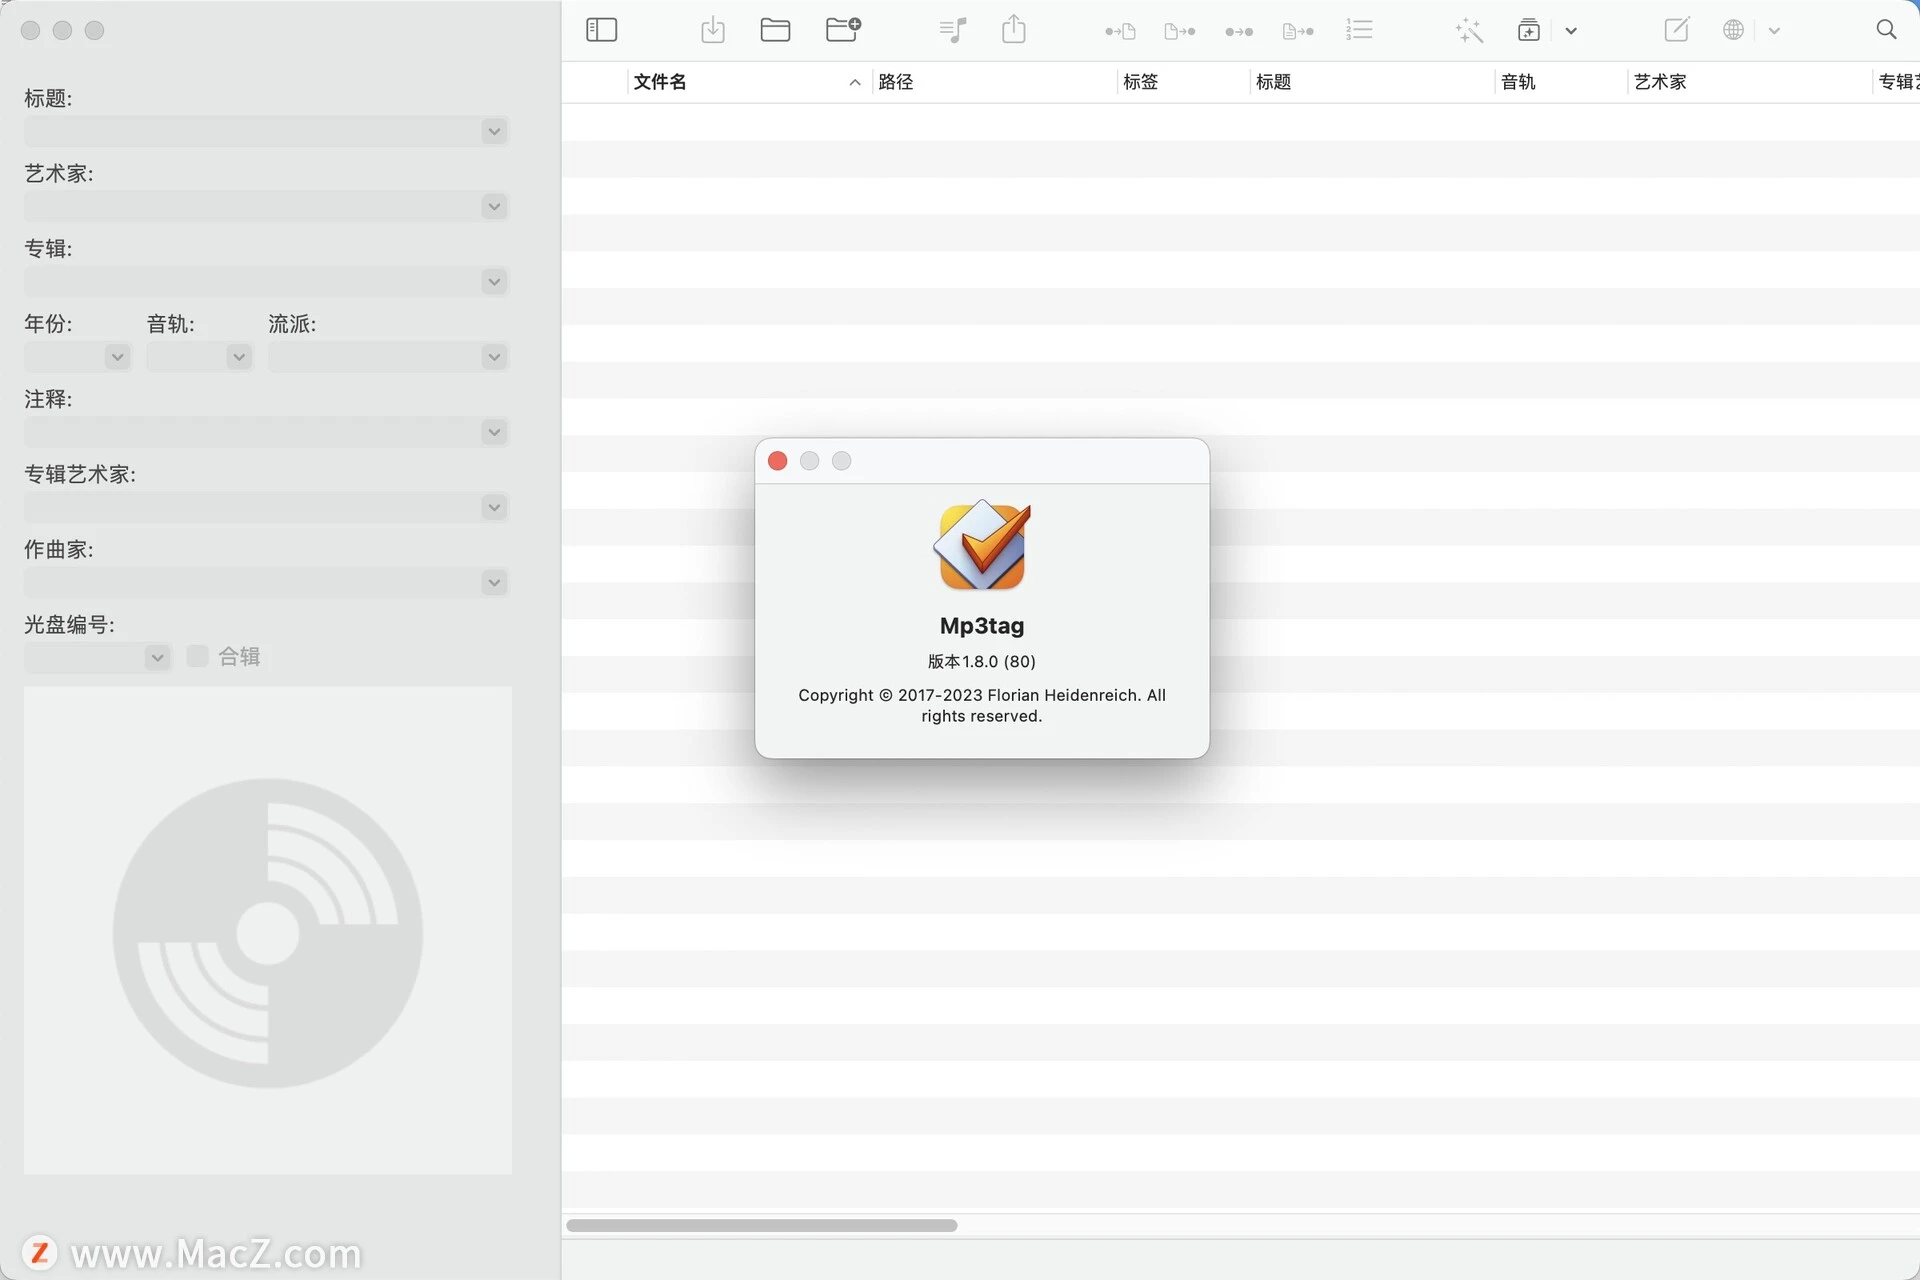The image size is (1920, 1280).
Task: Close the Mp3tag About dialog
Action: [x=777, y=460]
